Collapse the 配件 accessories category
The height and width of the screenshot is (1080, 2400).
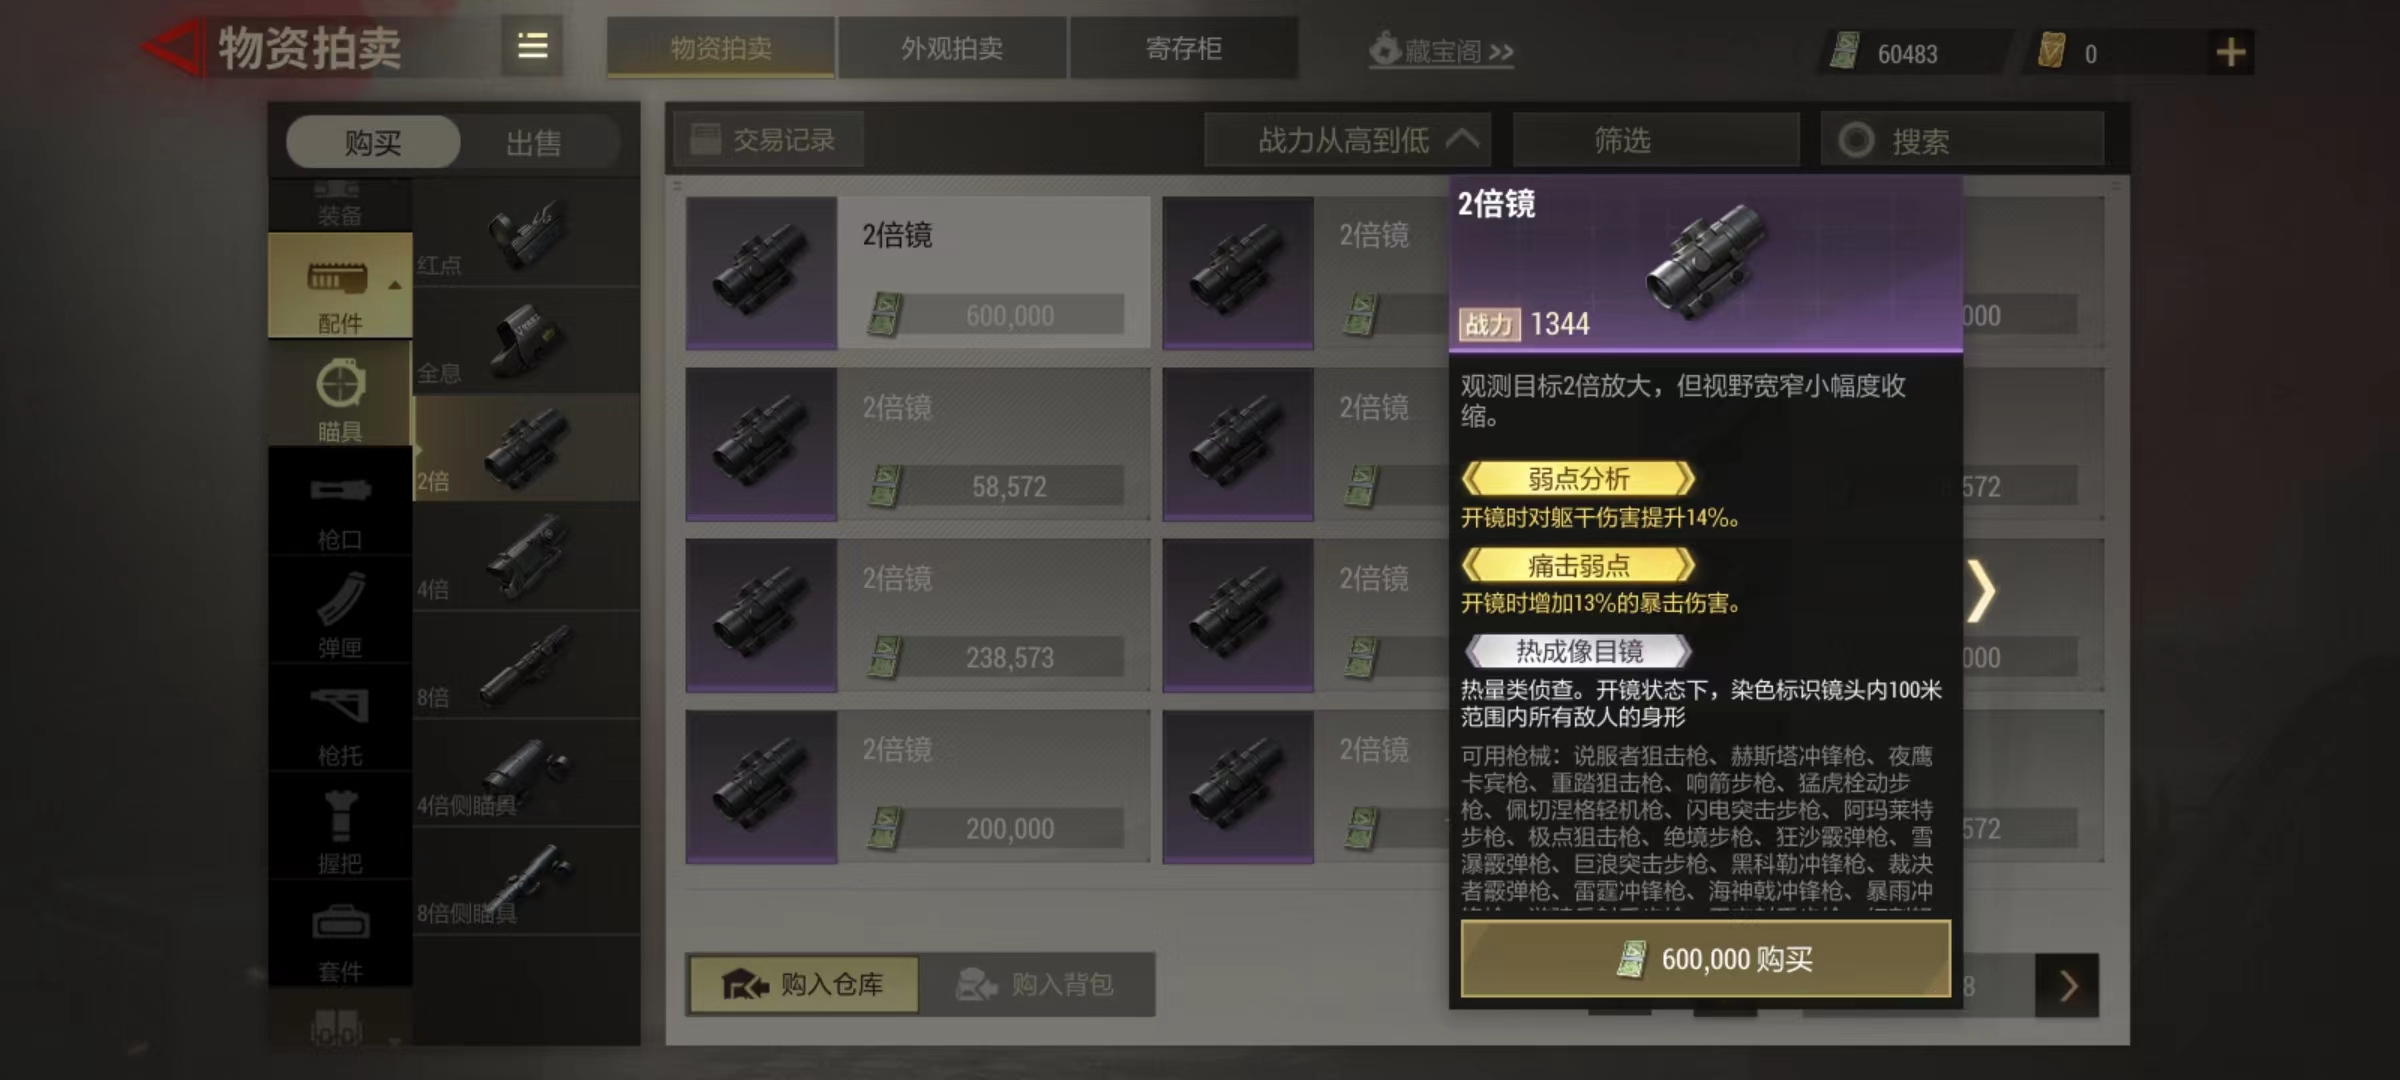click(x=340, y=286)
